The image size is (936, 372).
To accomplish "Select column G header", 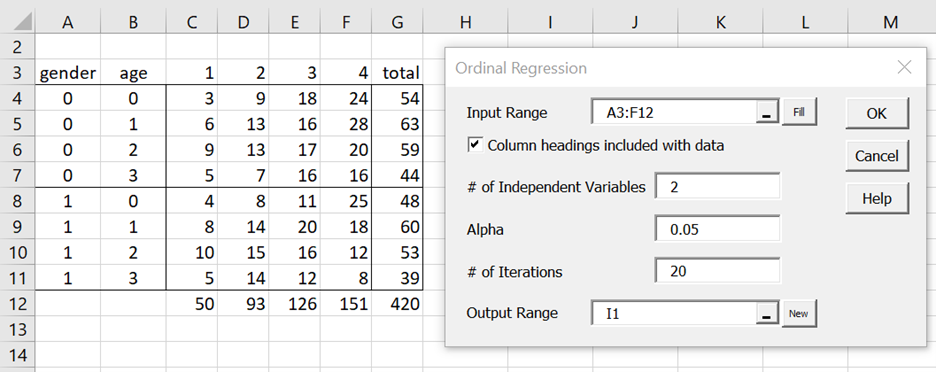I will [x=397, y=21].
